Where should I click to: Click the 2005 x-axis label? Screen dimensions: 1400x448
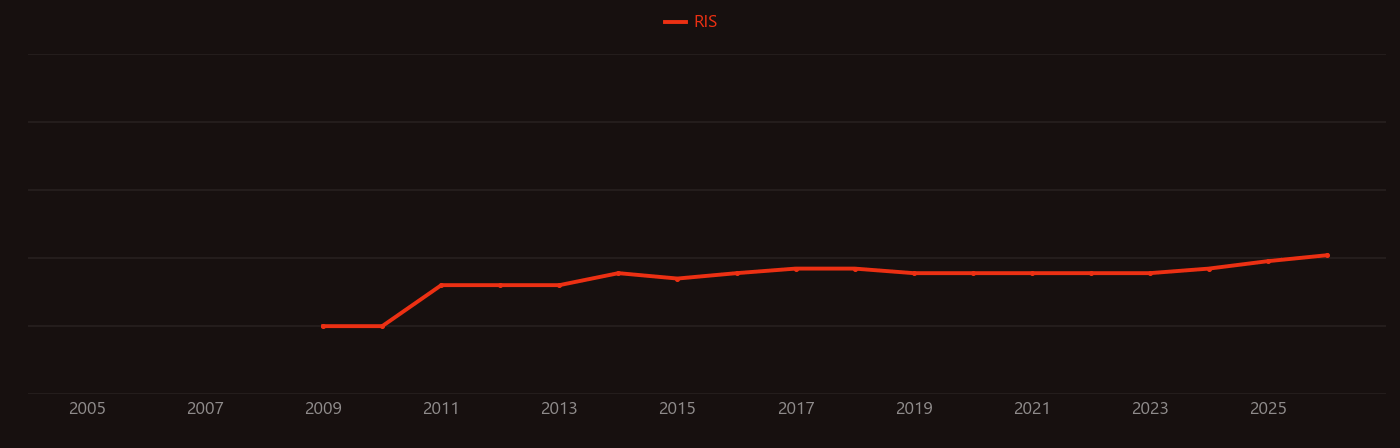click(x=87, y=409)
